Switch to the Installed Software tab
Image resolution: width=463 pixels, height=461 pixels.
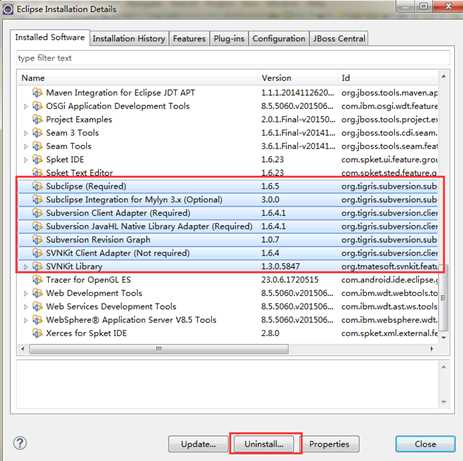50,37
